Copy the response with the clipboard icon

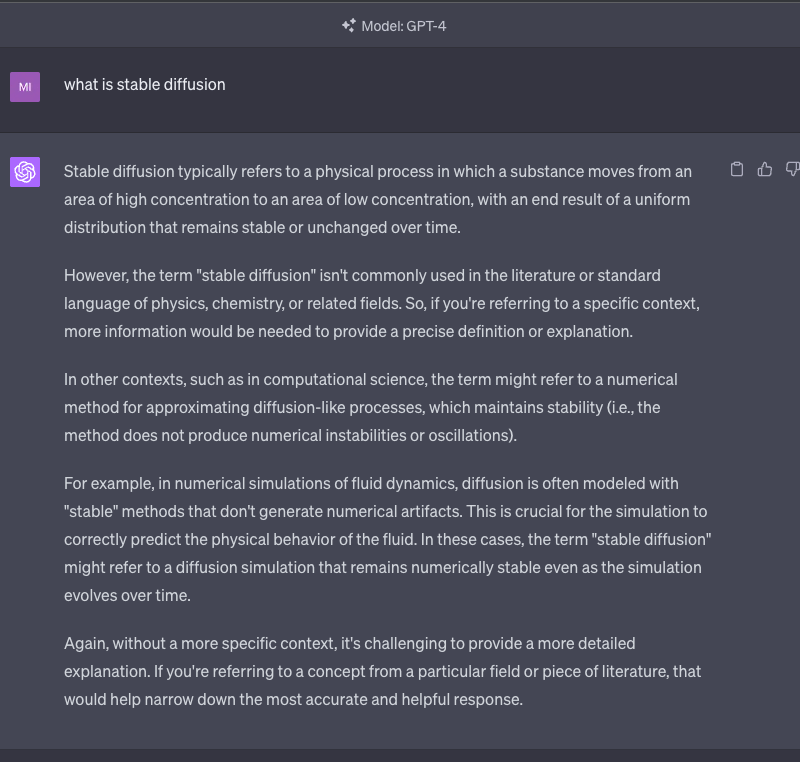(737, 169)
